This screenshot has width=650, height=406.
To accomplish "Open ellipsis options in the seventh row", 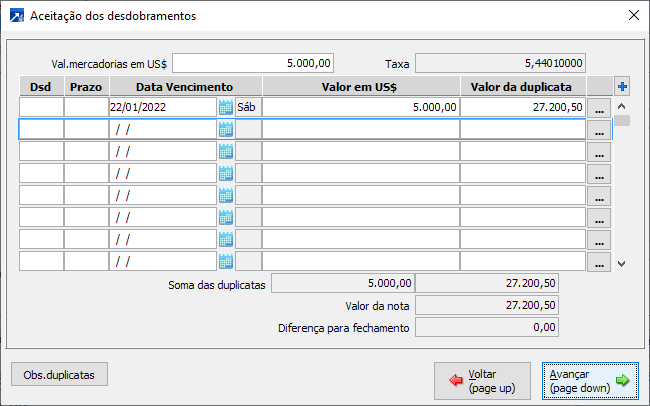I will [x=599, y=239].
